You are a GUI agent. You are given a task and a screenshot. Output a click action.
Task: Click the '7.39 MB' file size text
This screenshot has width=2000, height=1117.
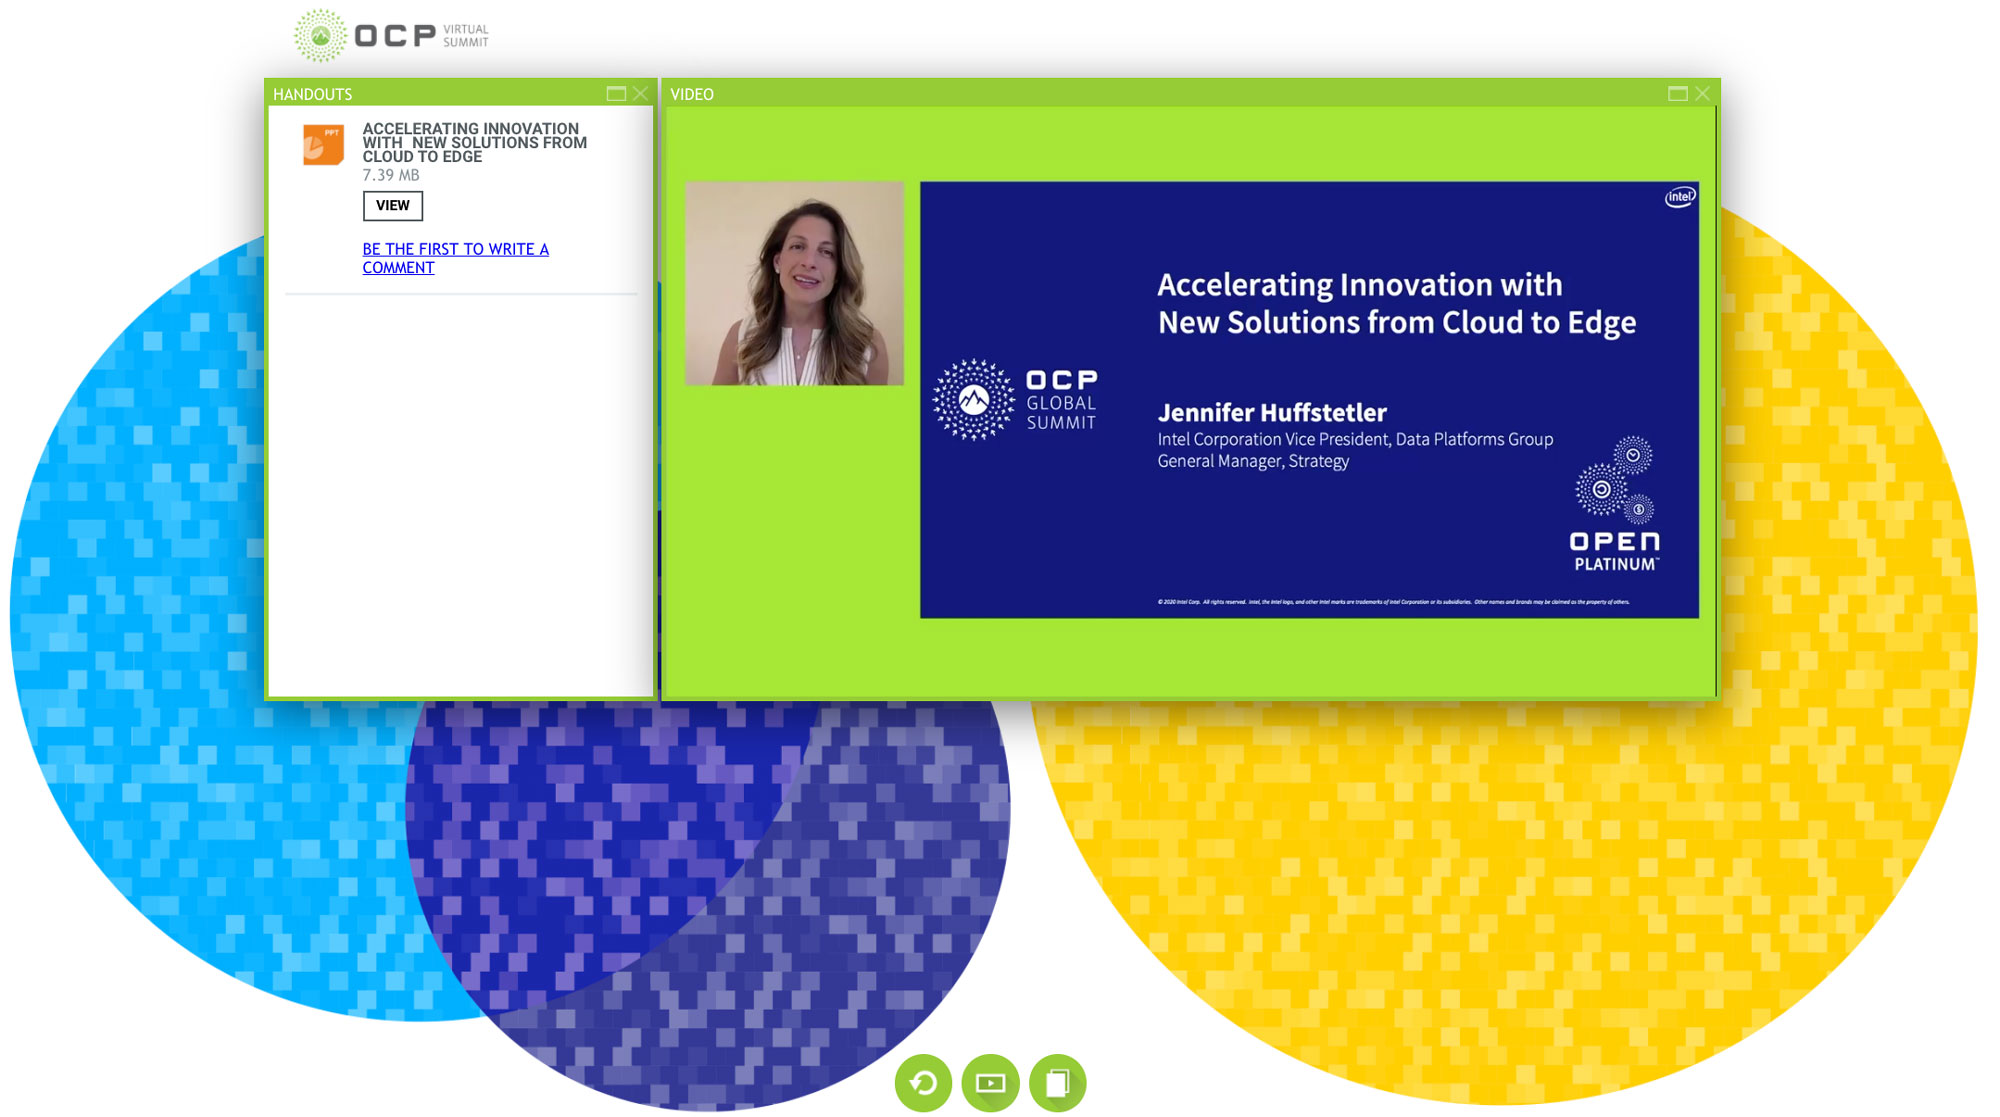(391, 175)
